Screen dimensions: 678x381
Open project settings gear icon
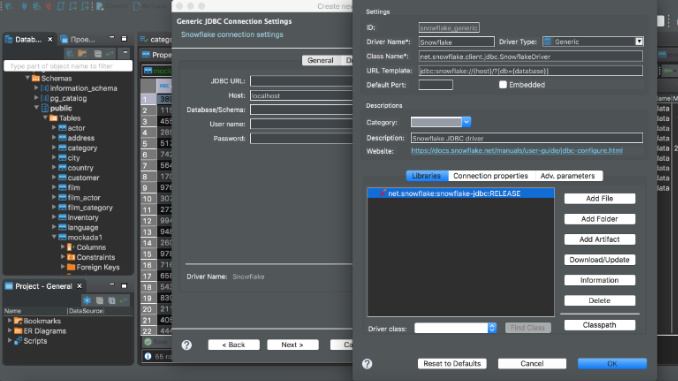87,300
